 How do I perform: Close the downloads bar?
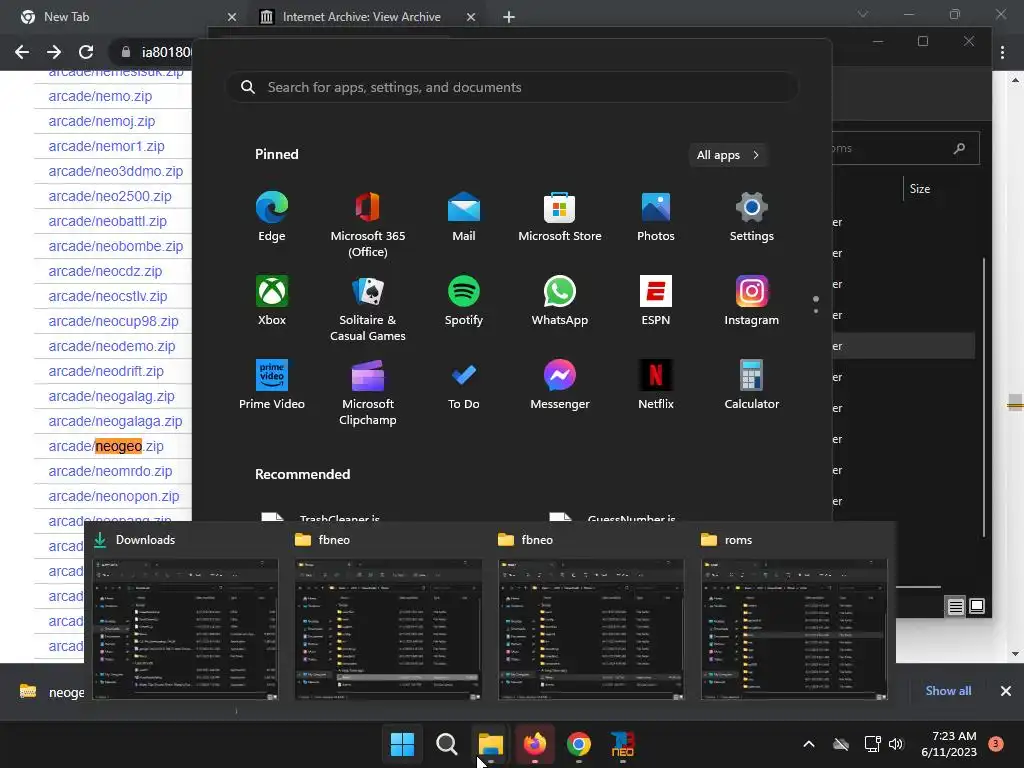click(1006, 691)
